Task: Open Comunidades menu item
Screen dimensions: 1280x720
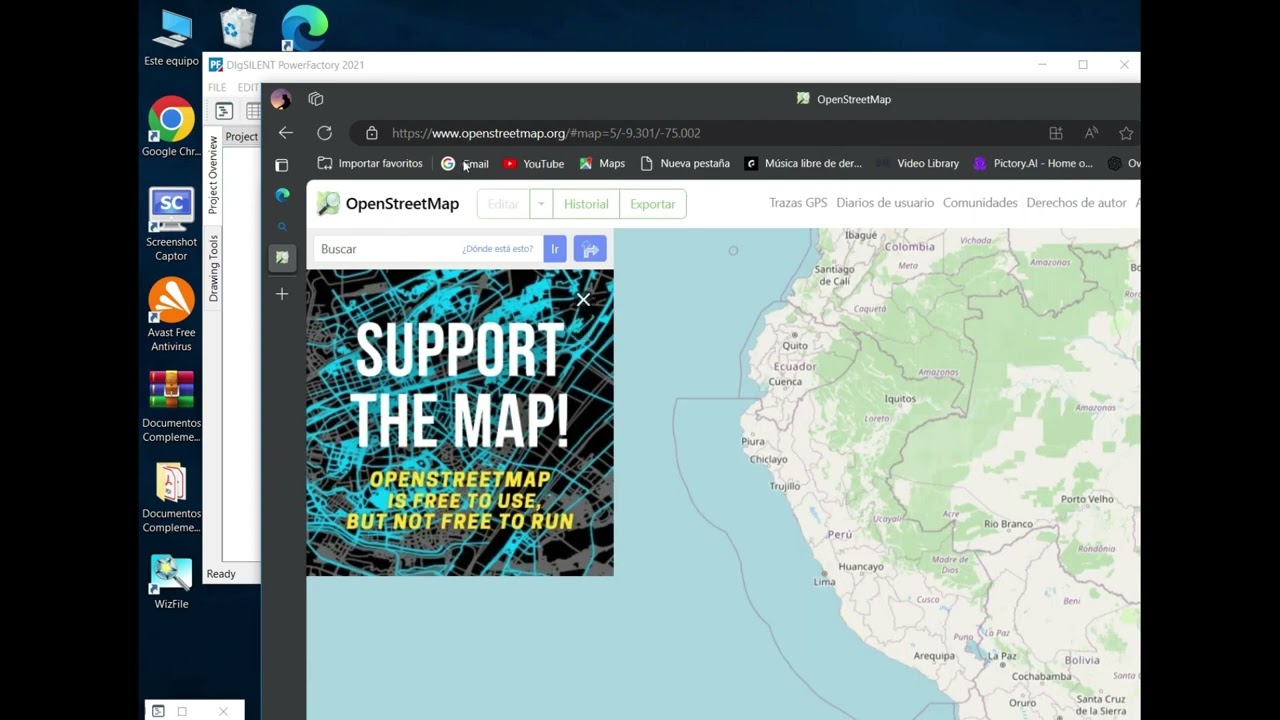Action: [980, 203]
